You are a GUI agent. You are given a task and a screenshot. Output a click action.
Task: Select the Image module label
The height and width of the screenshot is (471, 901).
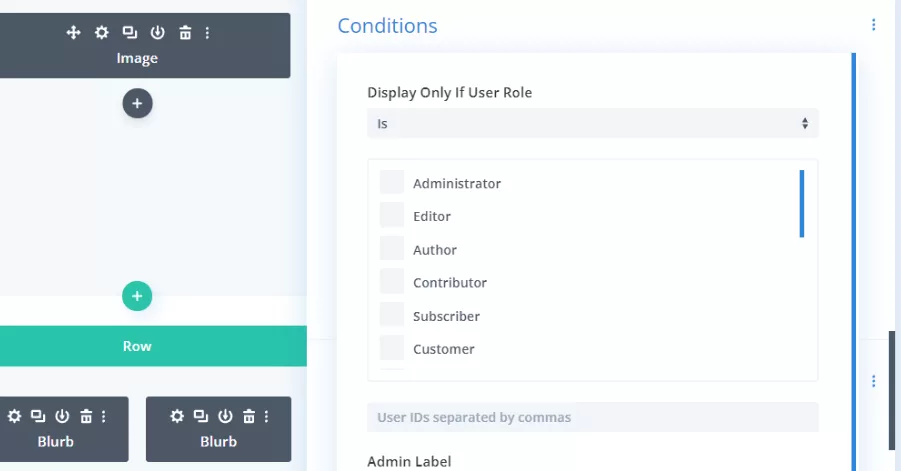click(x=137, y=58)
